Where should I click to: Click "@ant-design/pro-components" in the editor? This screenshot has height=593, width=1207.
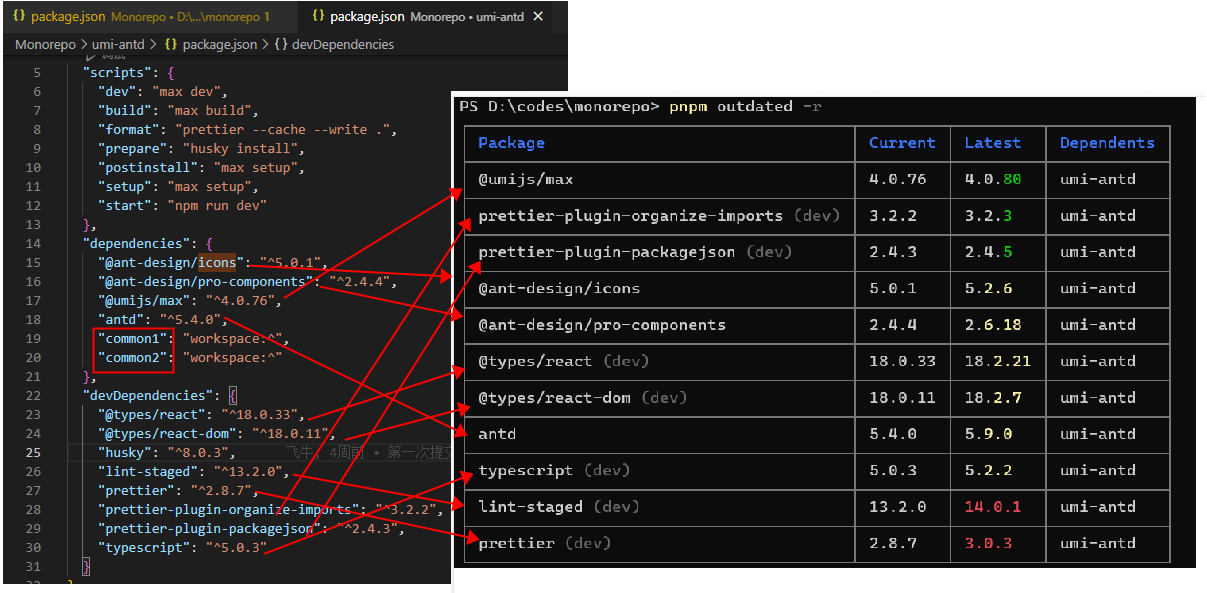click(x=206, y=281)
